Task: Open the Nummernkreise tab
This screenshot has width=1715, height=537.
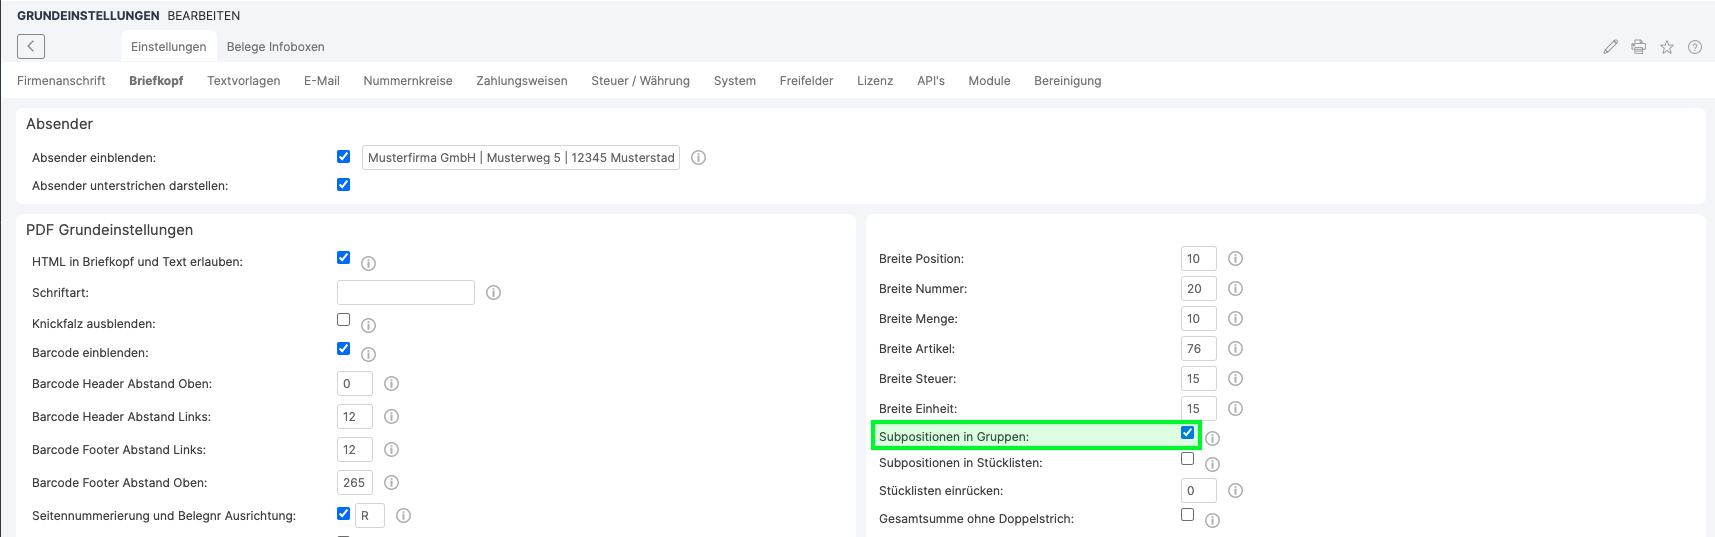Action: pos(408,81)
